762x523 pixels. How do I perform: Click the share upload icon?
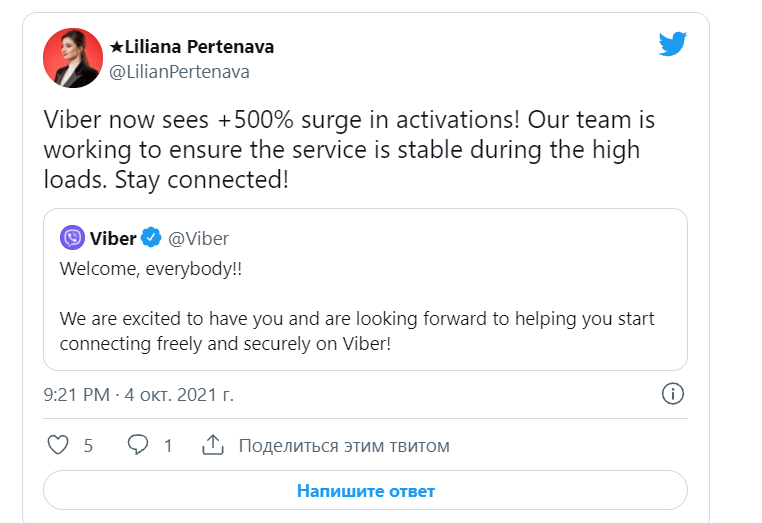click(212, 445)
